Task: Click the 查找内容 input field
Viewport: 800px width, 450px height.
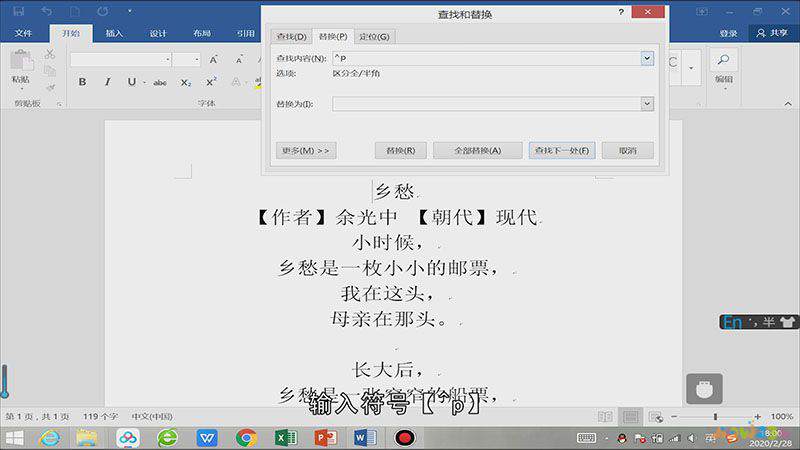Action: click(x=486, y=58)
